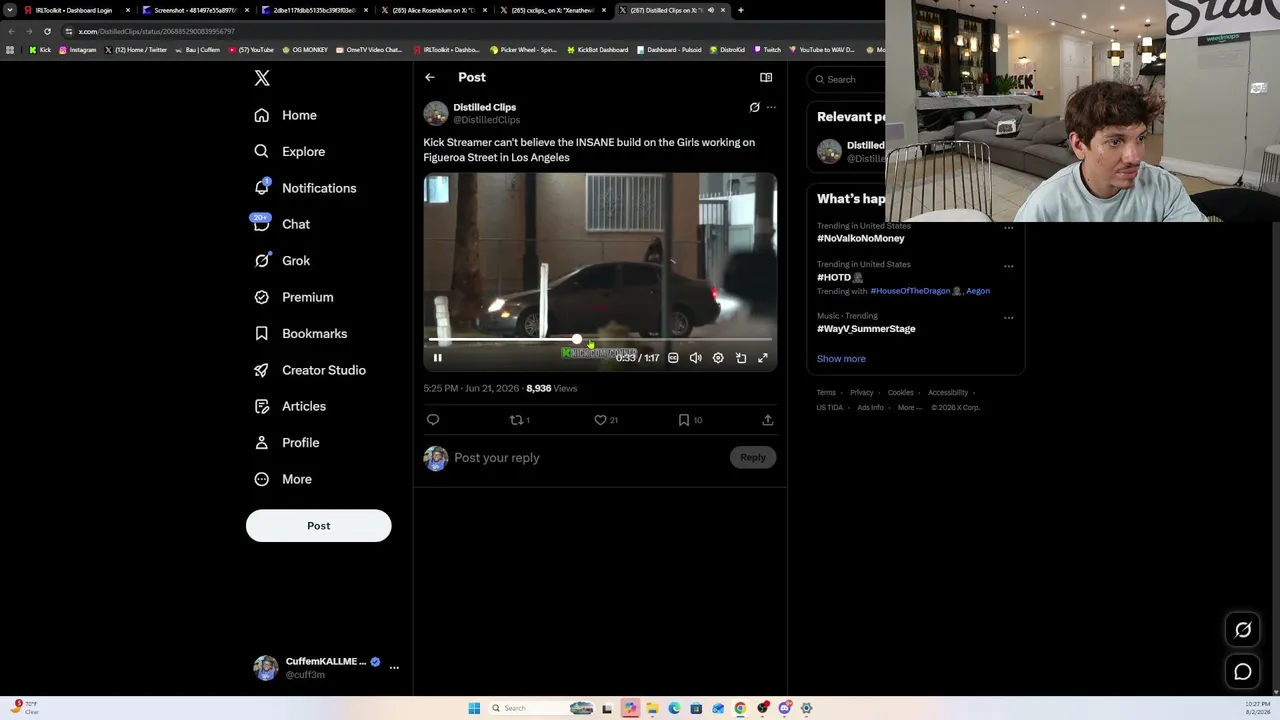Expand the More menu in the sidebar
Viewport: 1280px width, 720px height.
(x=283, y=479)
